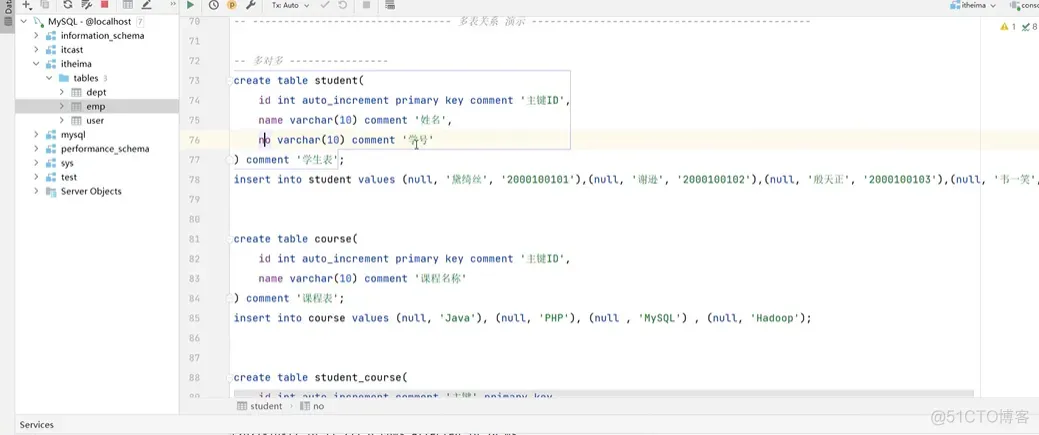Image resolution: width=1039 pixels, height=435 pixels.
Task: Expand the information_schema node
Action: pyautogui.click(x=36, y=36)
